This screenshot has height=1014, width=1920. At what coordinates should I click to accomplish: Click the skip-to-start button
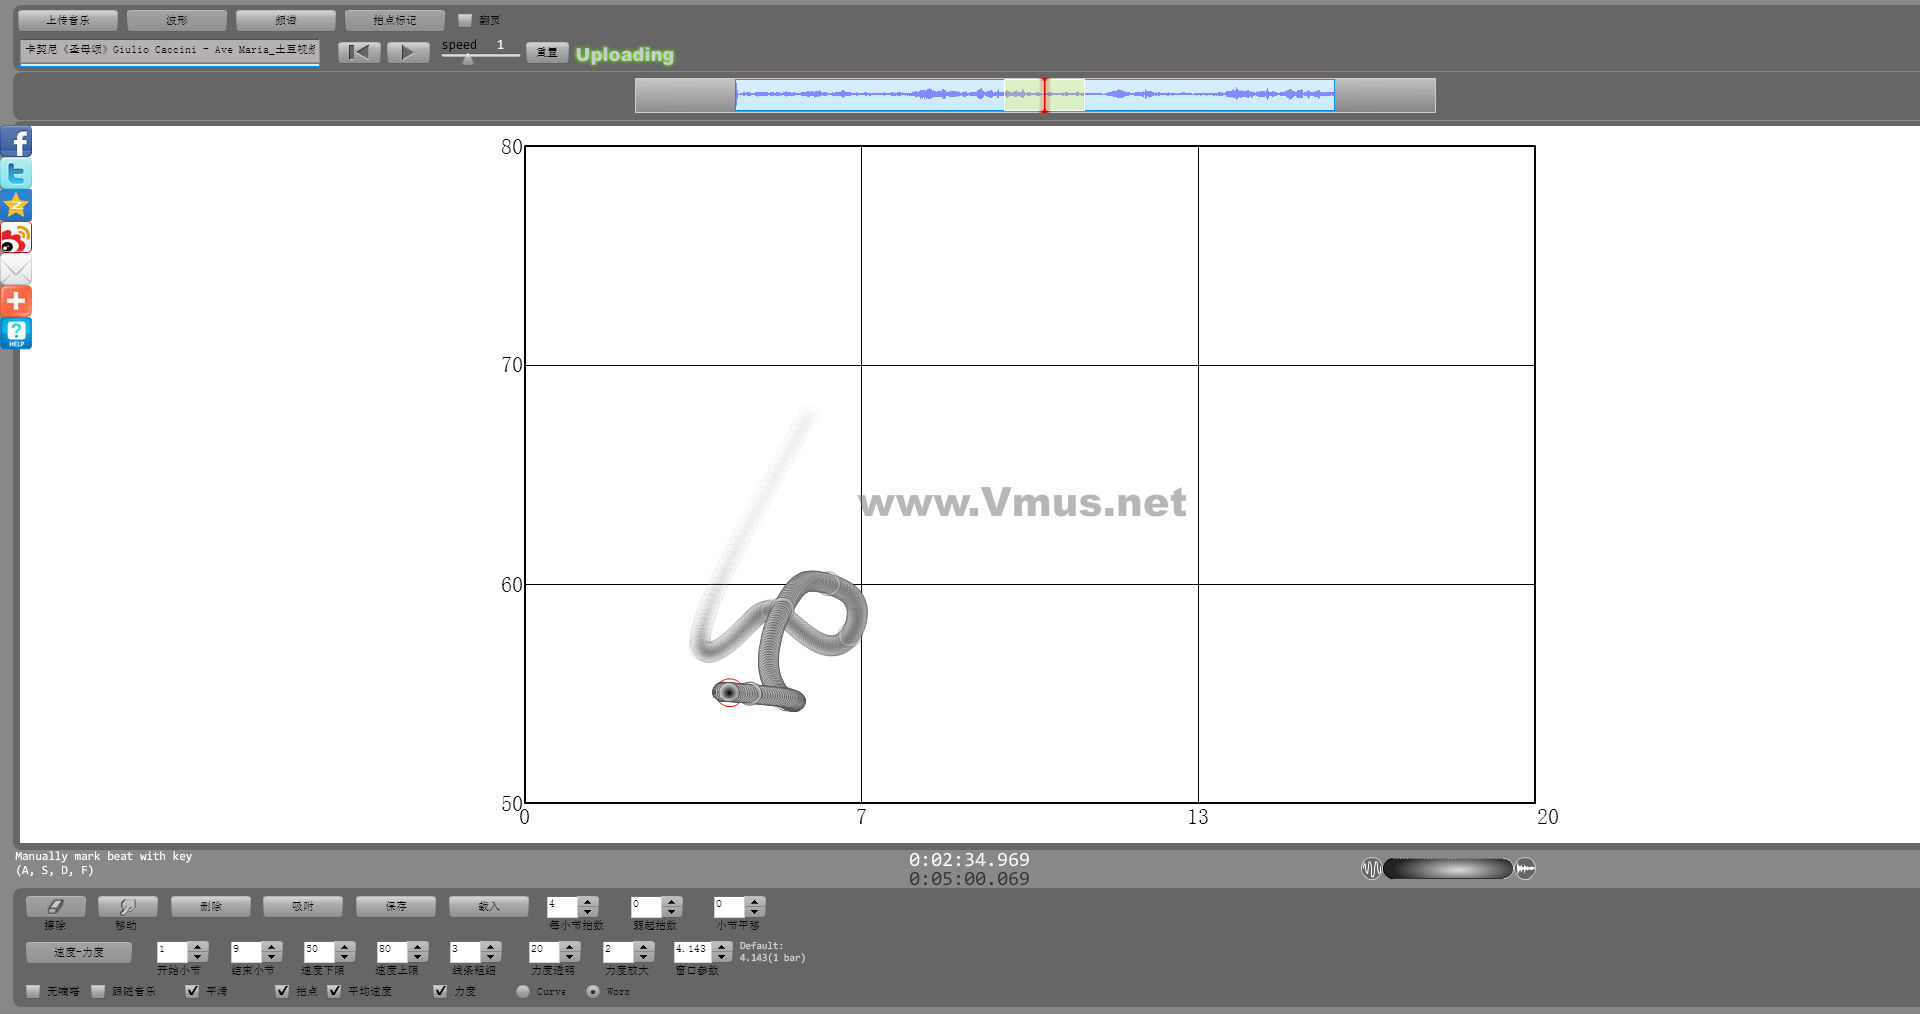coord(359,52)
